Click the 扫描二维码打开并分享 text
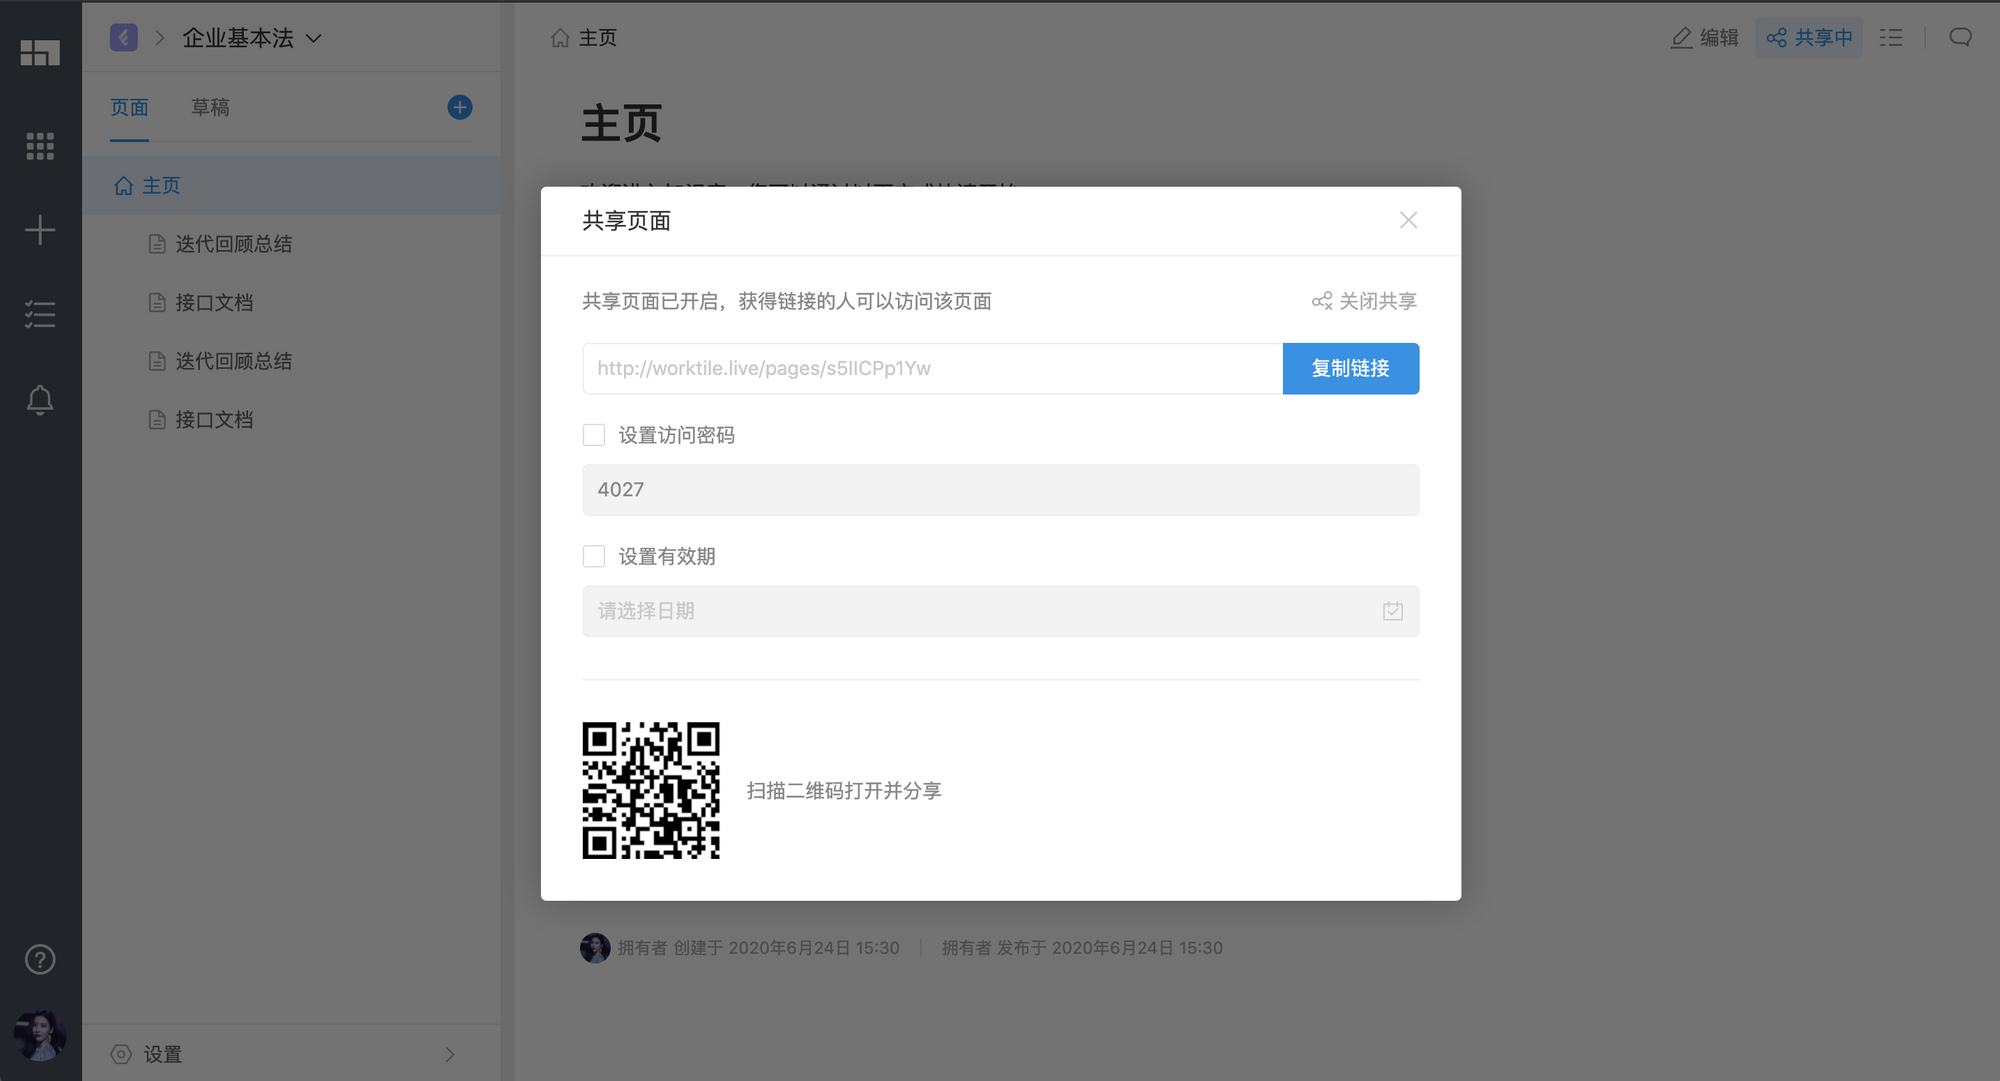Image resolution: width=2000 pixels, height=1081 pixels. [844, 791]
